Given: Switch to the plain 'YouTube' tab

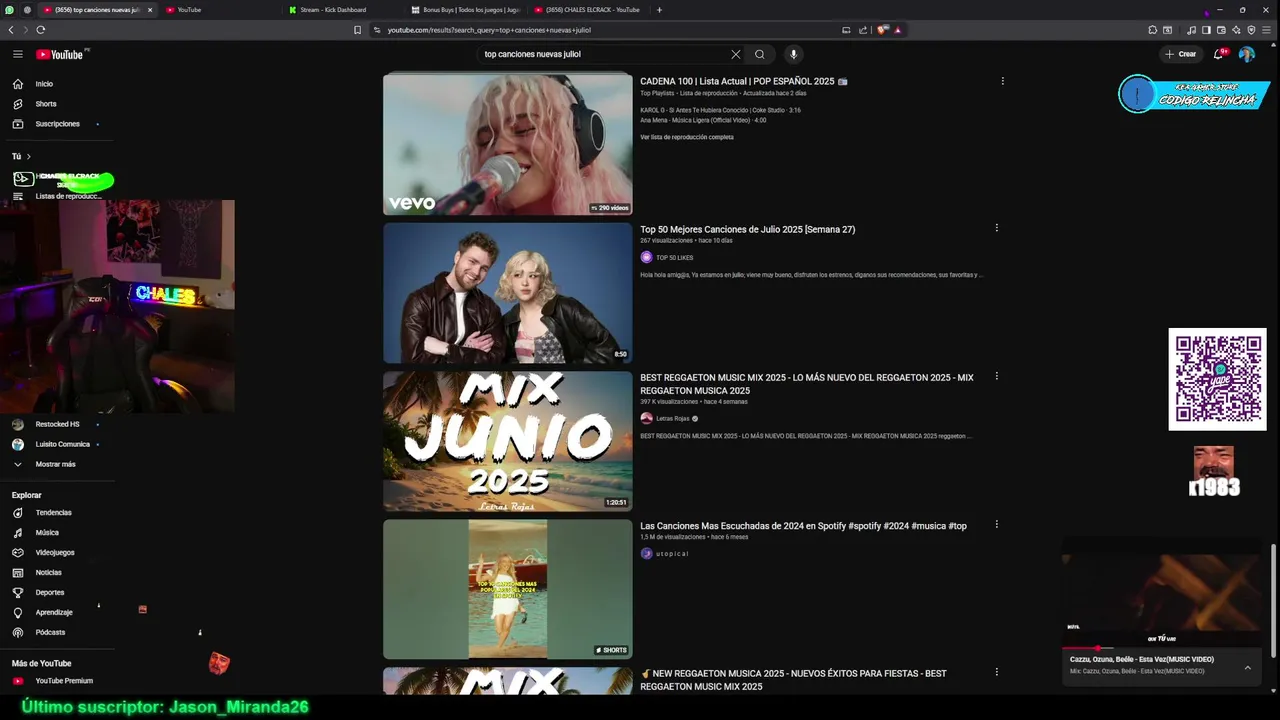Looking at the screenshot, I should click(x=220, y=10).
